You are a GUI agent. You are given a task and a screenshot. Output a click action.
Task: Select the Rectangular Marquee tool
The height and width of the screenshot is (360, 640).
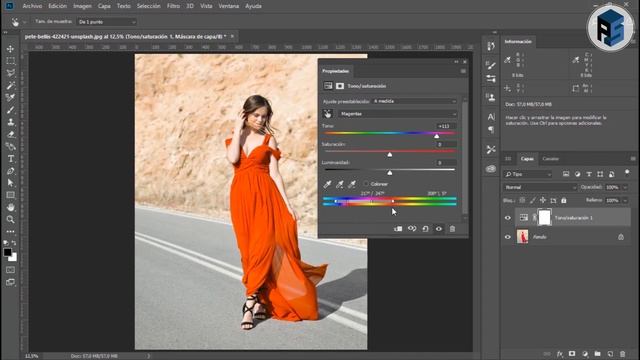pos(11,61)
